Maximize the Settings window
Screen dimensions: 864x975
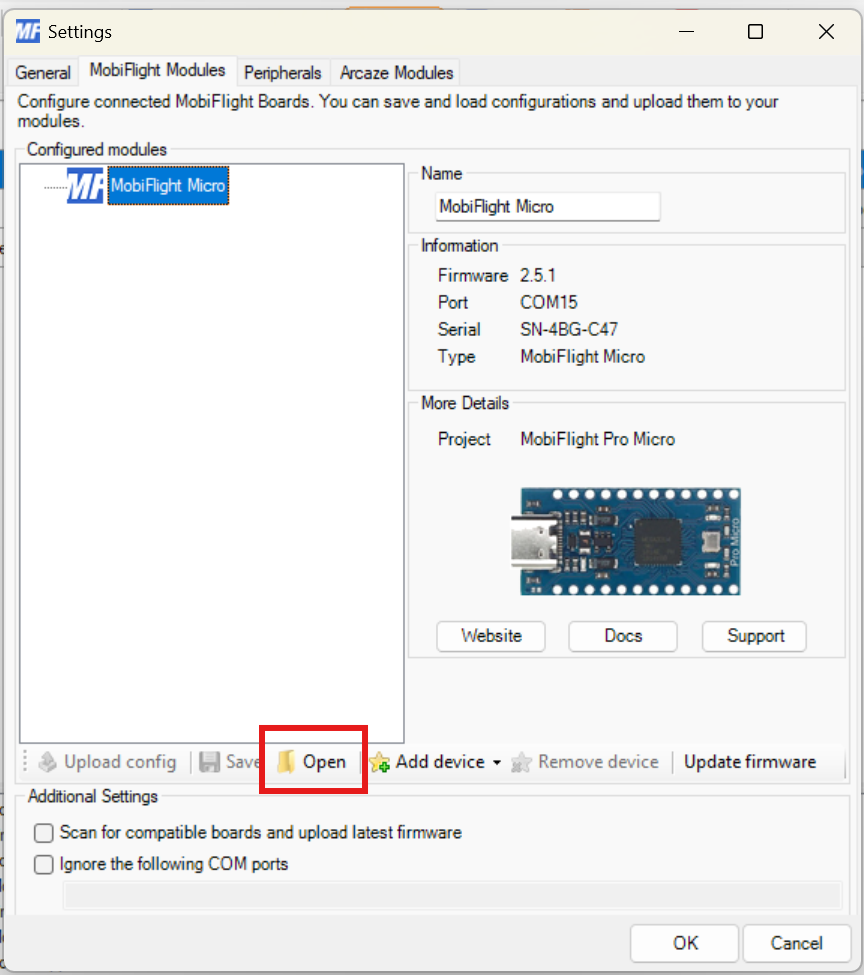coord(755,32)
